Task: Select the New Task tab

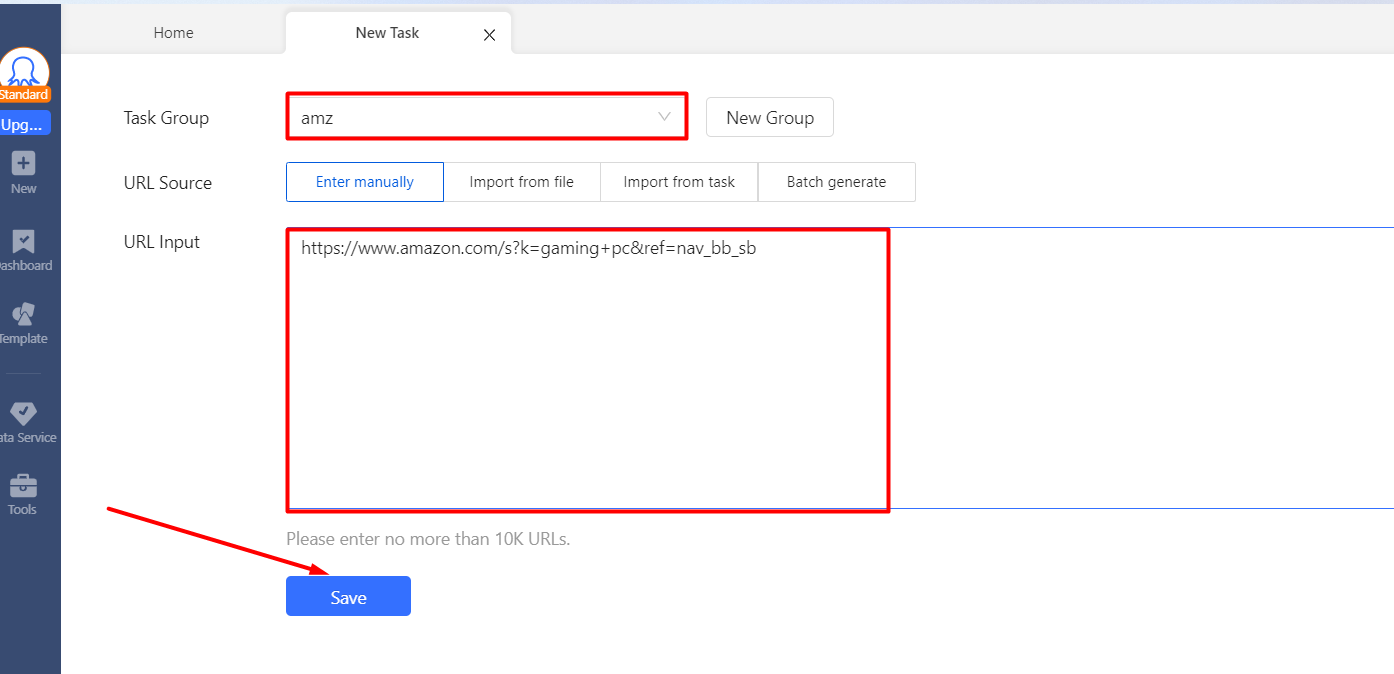Action: [387, 32]
